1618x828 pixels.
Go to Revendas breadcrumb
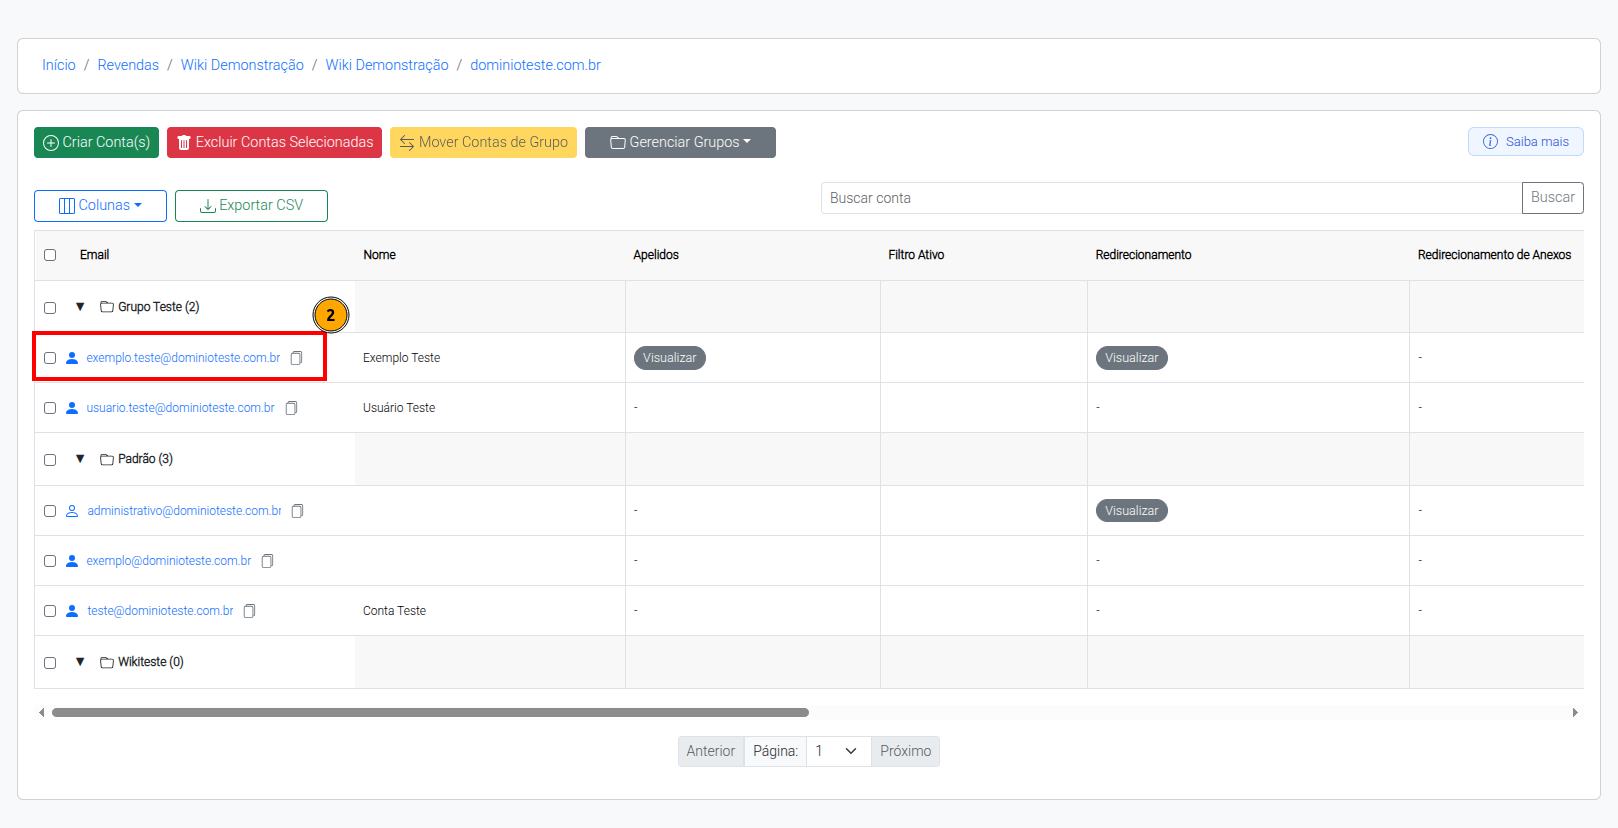[128, 65]
